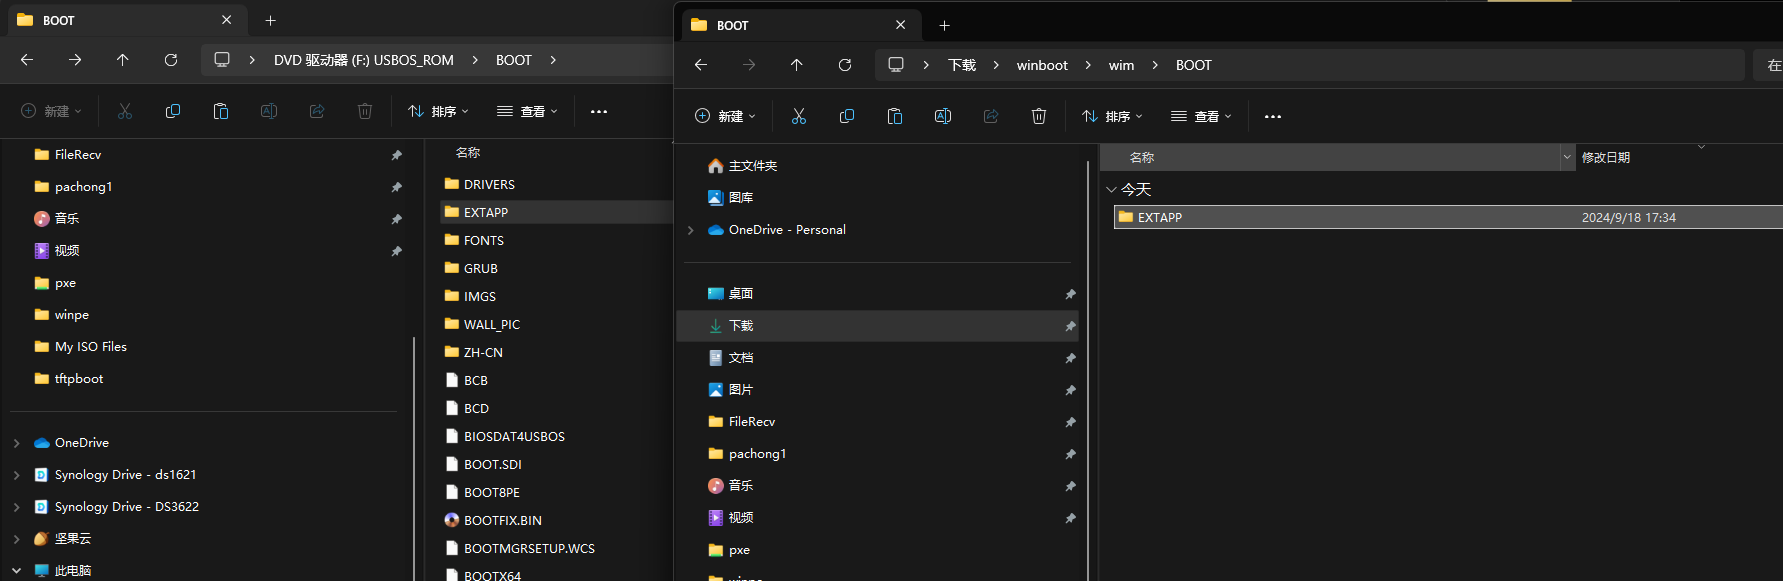Open new tab in left window
1783x581 pixels.
pyautogui.click(x=270, y=20)
